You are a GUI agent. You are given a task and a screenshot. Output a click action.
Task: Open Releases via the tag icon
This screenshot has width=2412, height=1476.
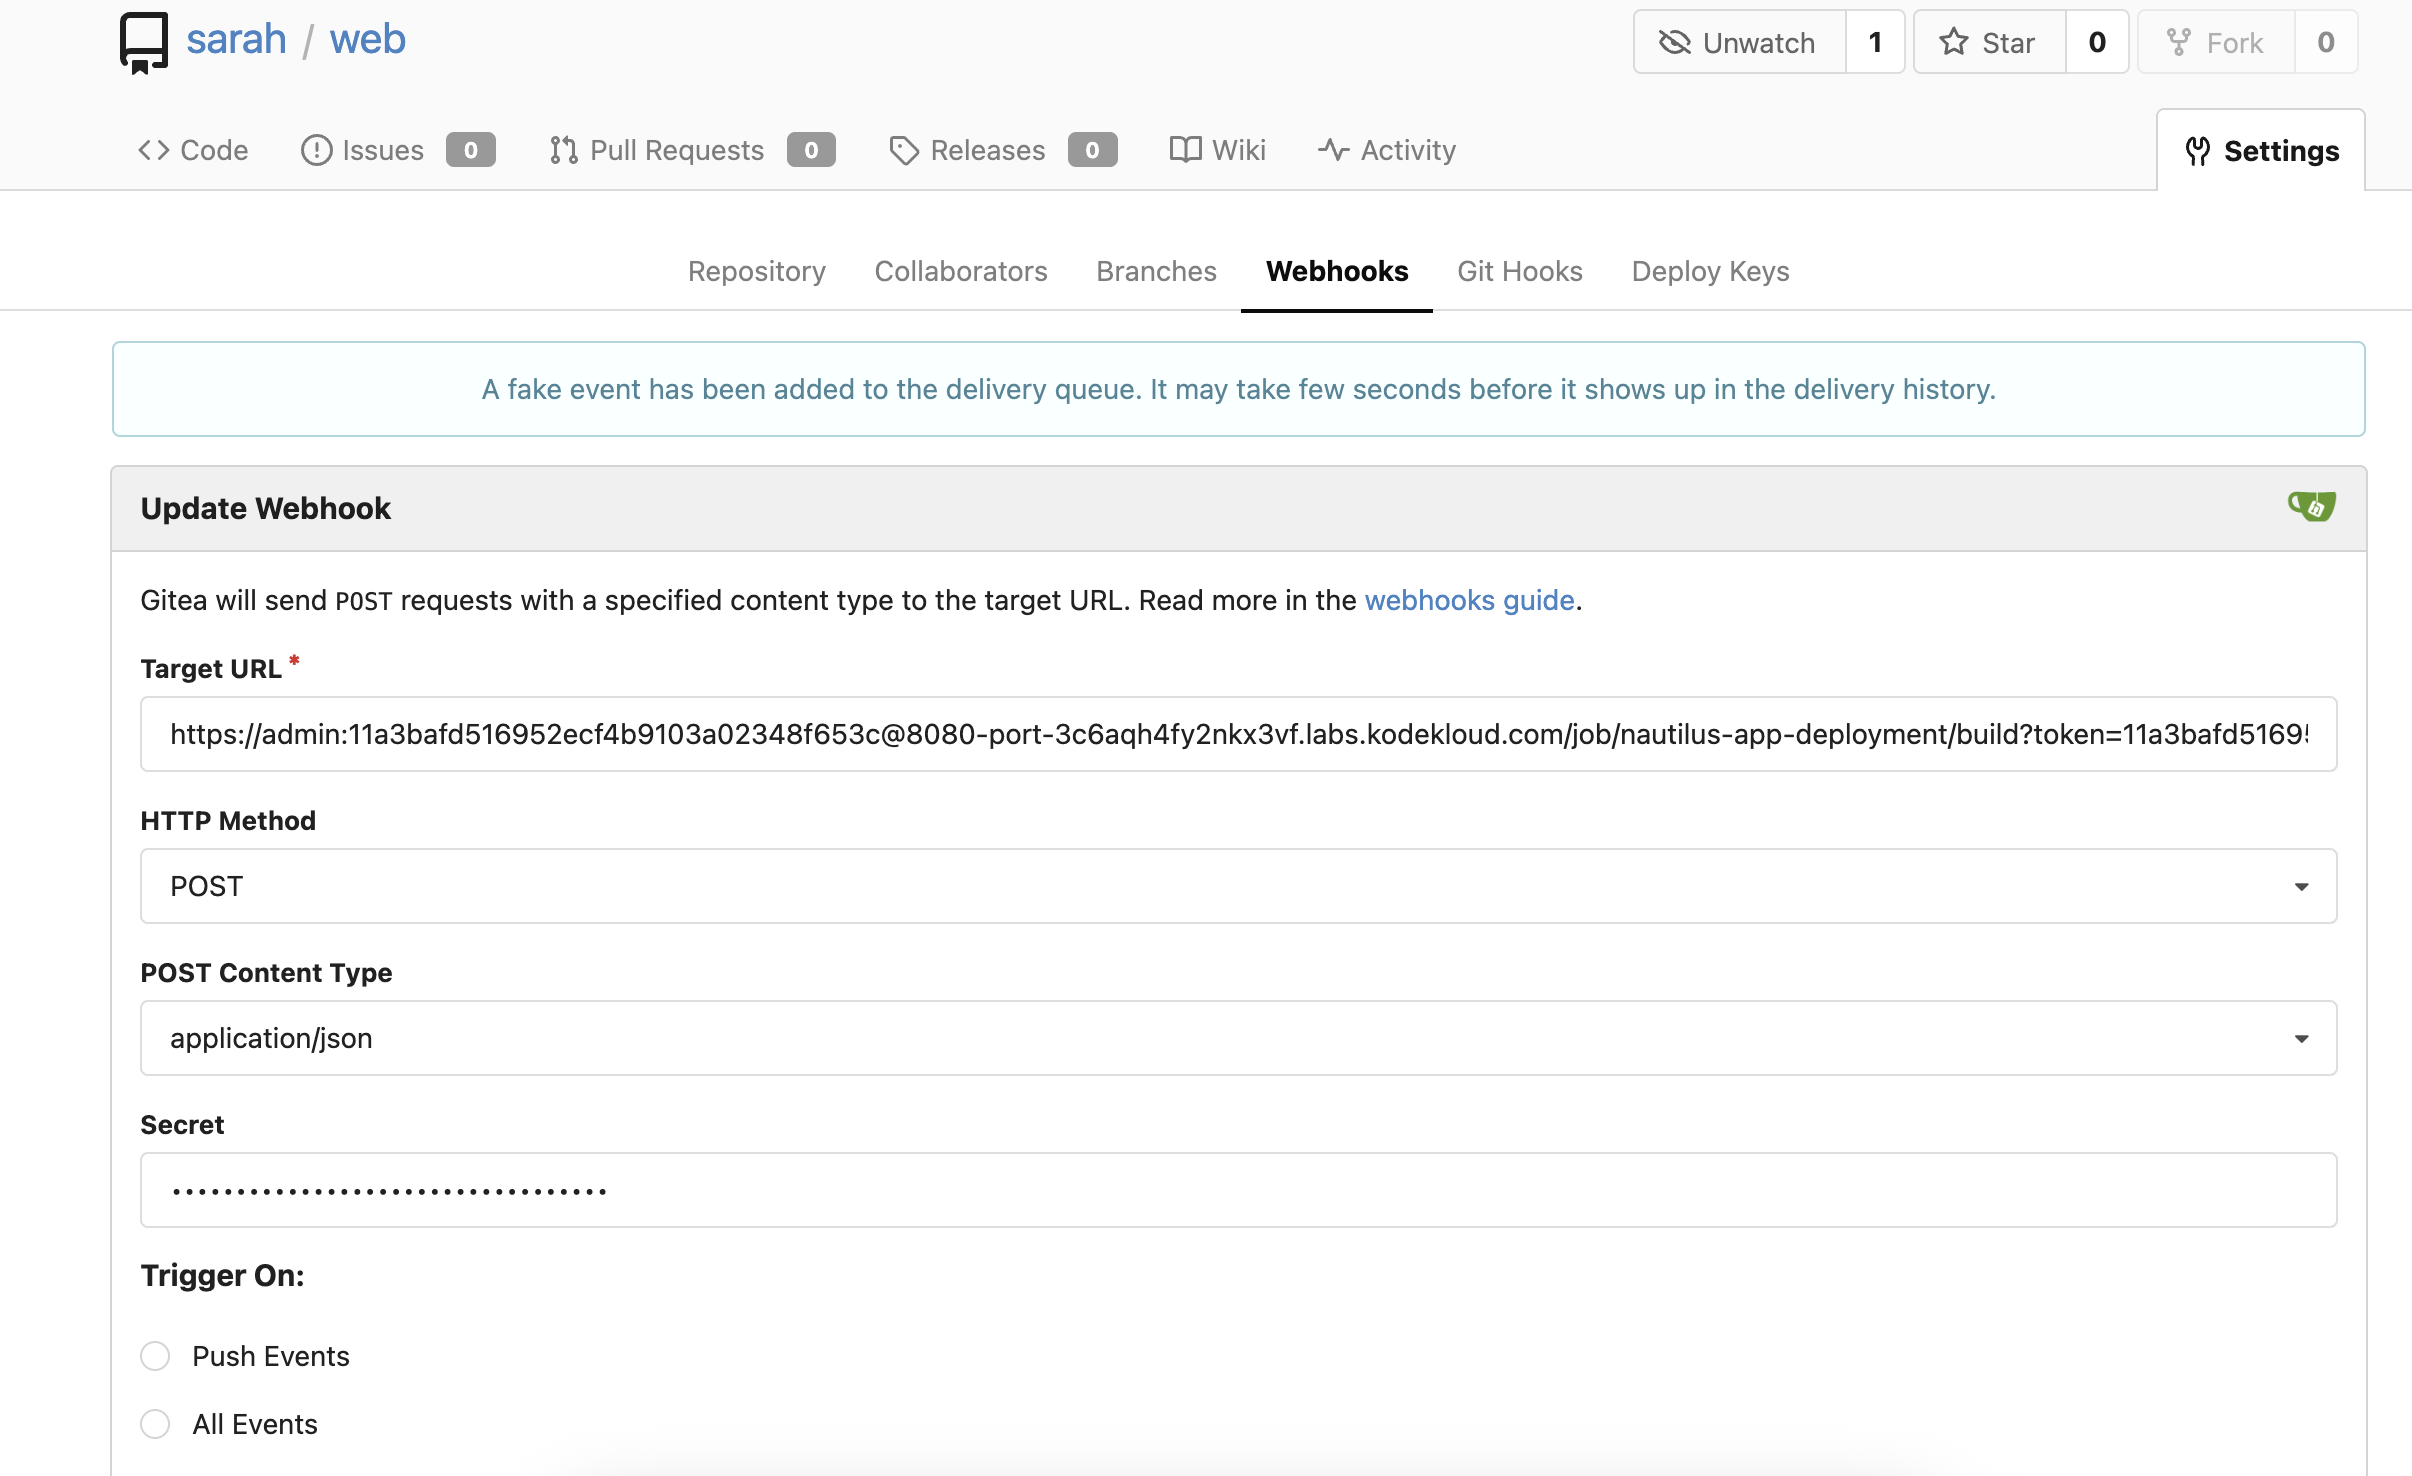tap(904, 150)
